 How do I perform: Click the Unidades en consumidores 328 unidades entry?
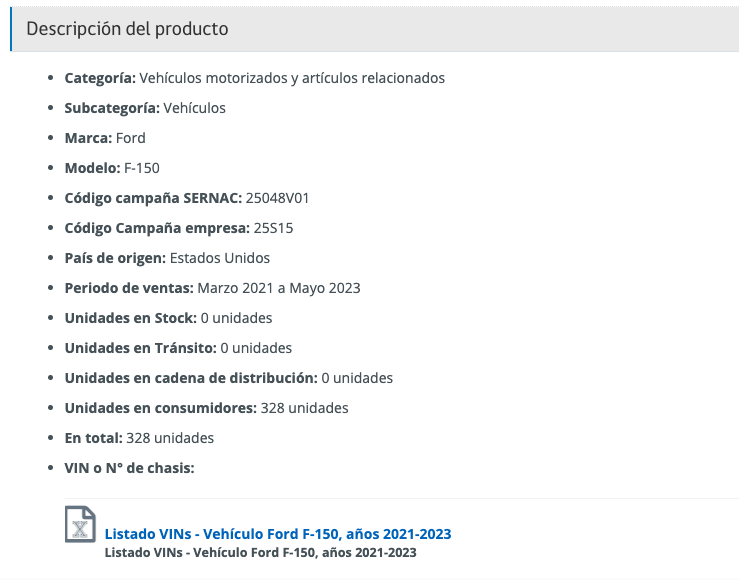pos(206,408)
